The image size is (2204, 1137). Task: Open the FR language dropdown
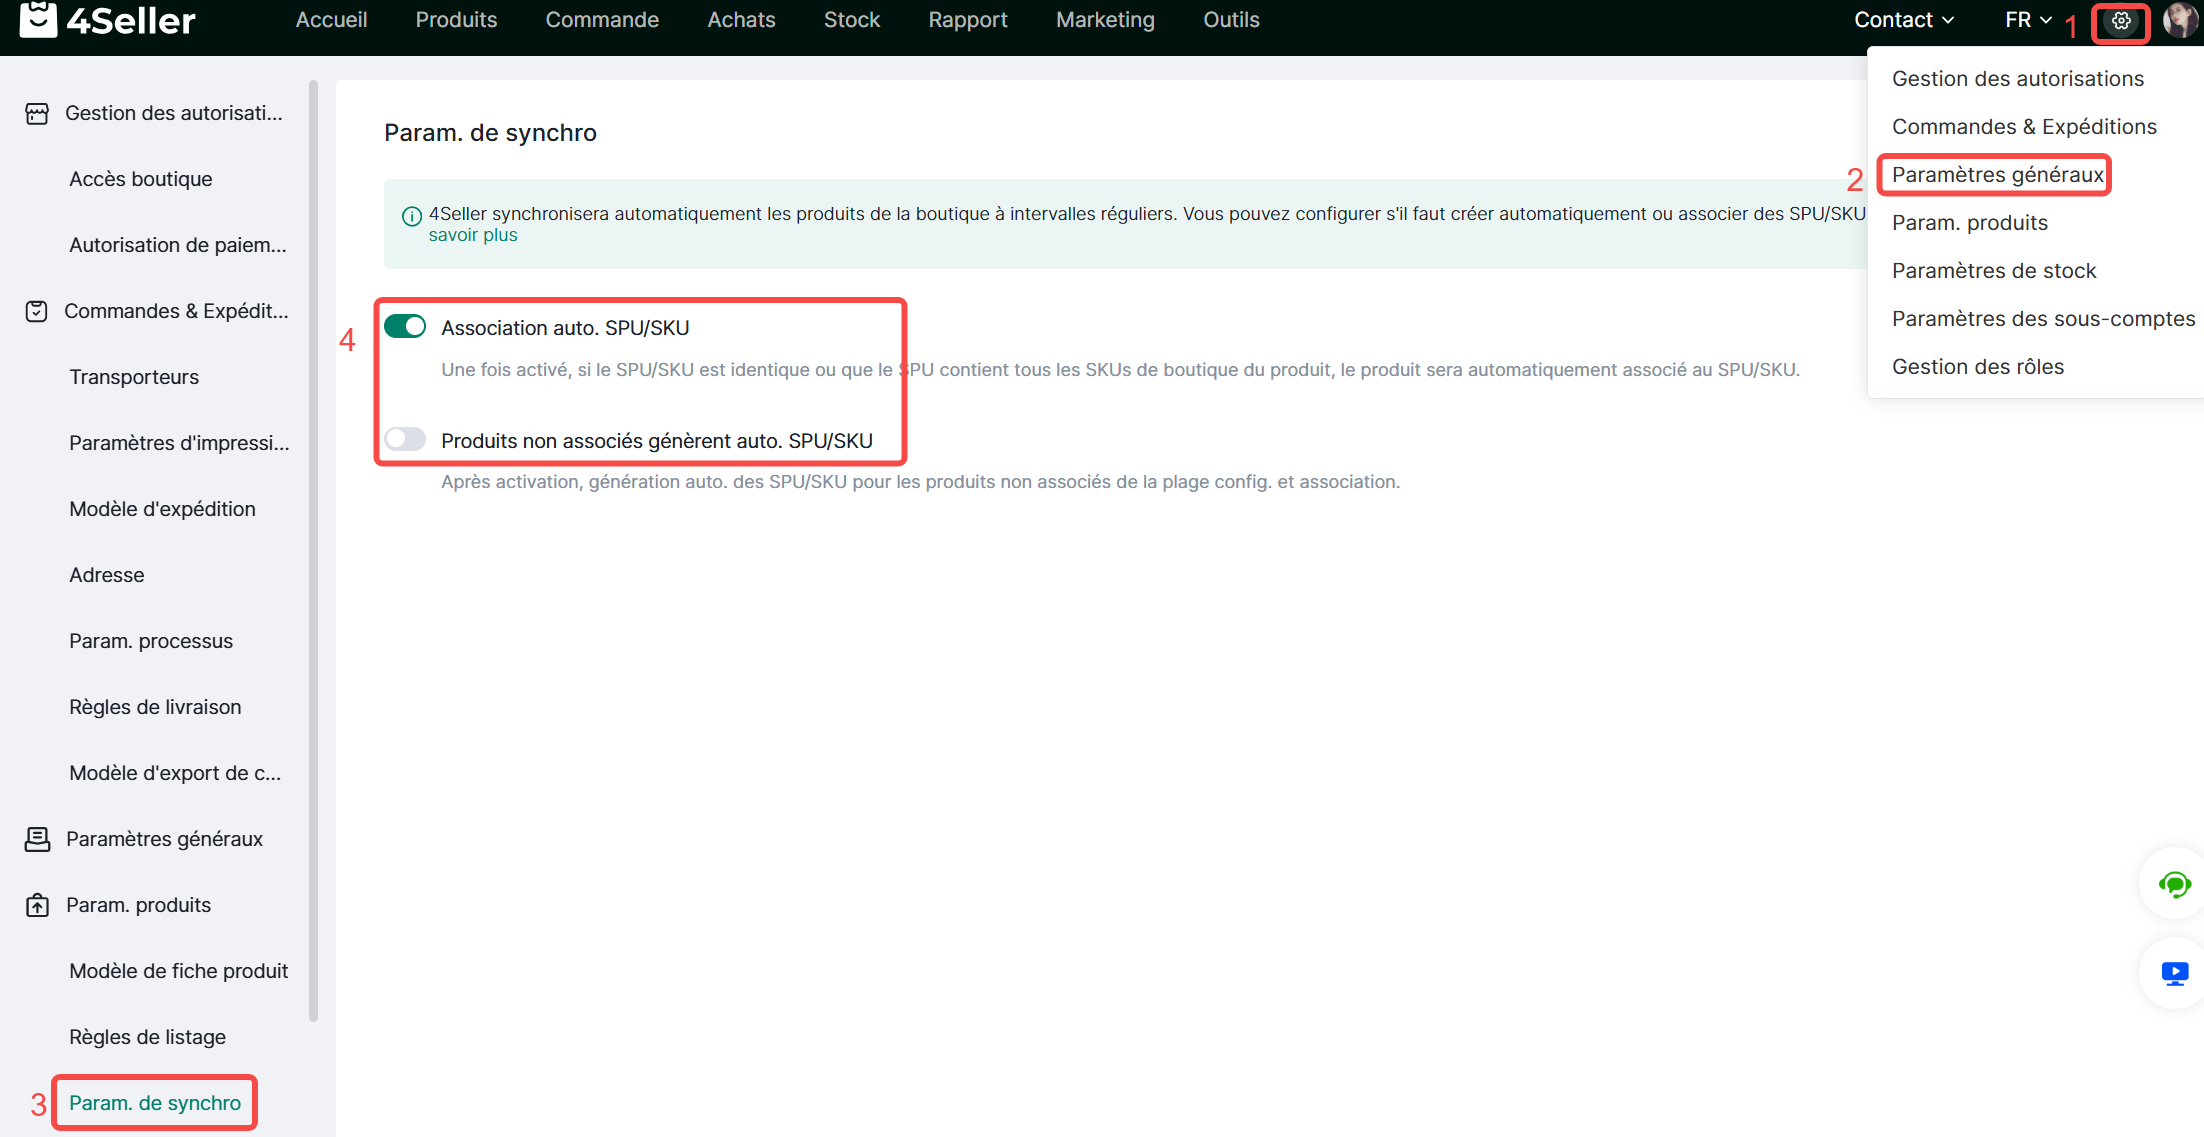[x=2027, y=20]
